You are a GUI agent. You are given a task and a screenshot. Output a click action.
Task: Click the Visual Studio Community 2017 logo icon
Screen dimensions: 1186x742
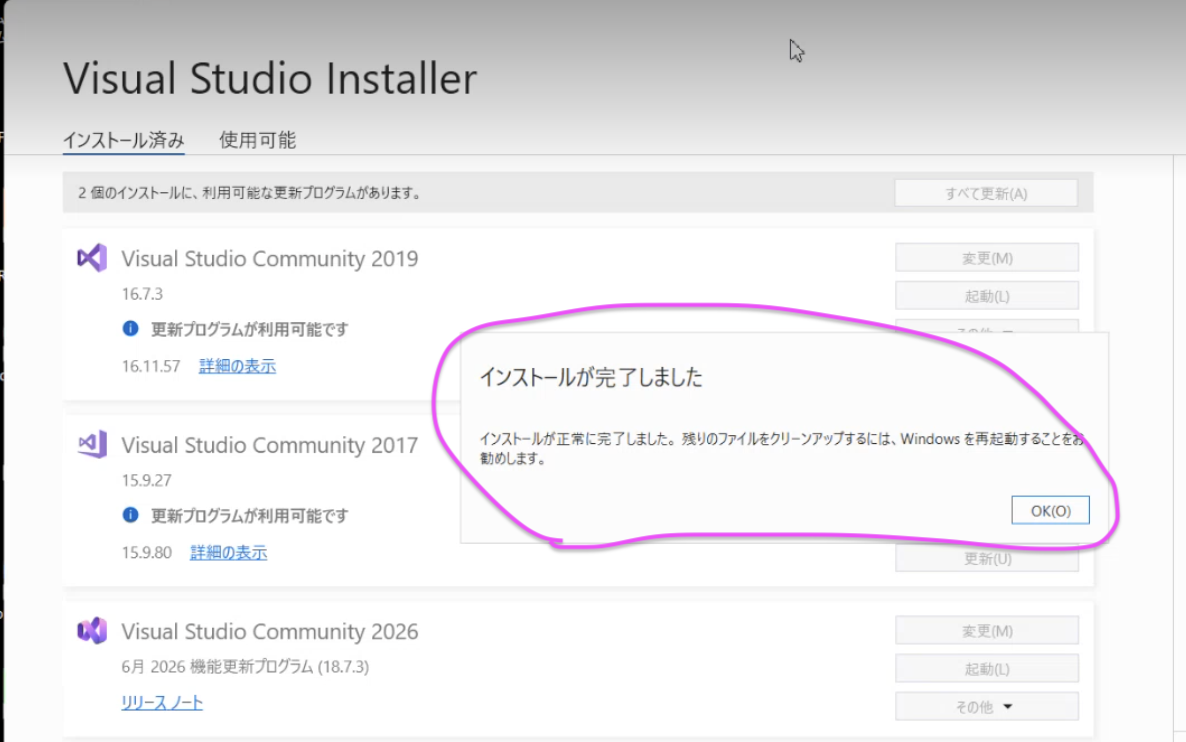pos(92,444)
